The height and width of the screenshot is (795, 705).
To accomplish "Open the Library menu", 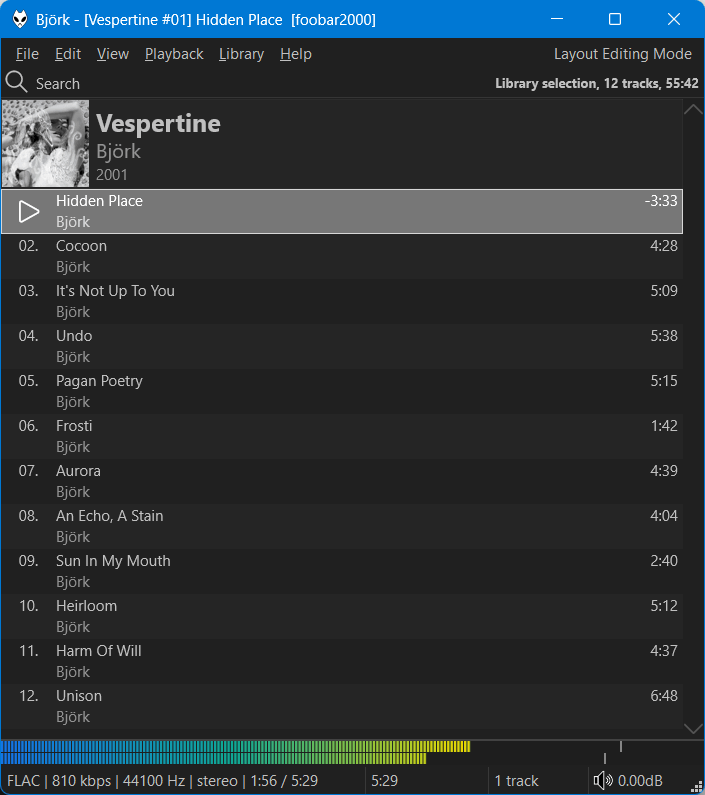I will tap(241, 54).
